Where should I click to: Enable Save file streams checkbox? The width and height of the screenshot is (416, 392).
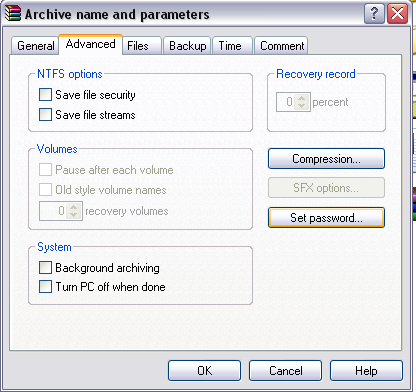click(x=45, y=115)
